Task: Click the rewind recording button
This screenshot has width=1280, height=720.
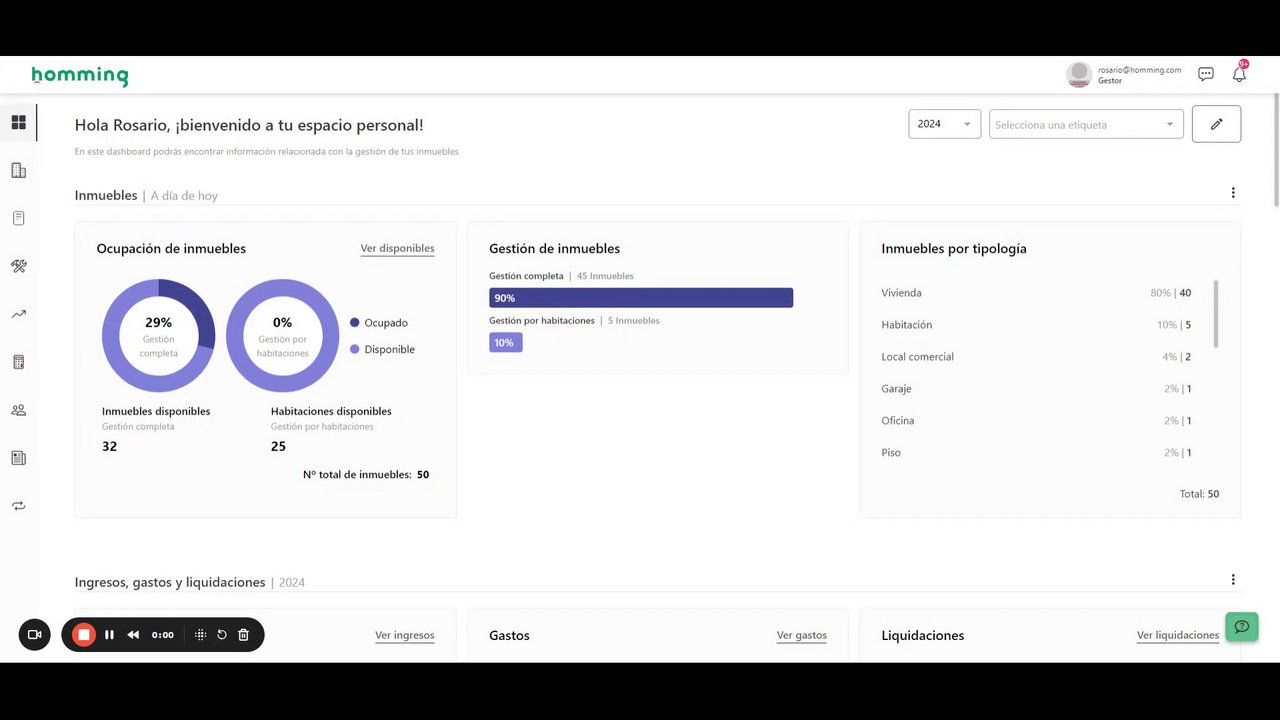Action: coord(133,635)
